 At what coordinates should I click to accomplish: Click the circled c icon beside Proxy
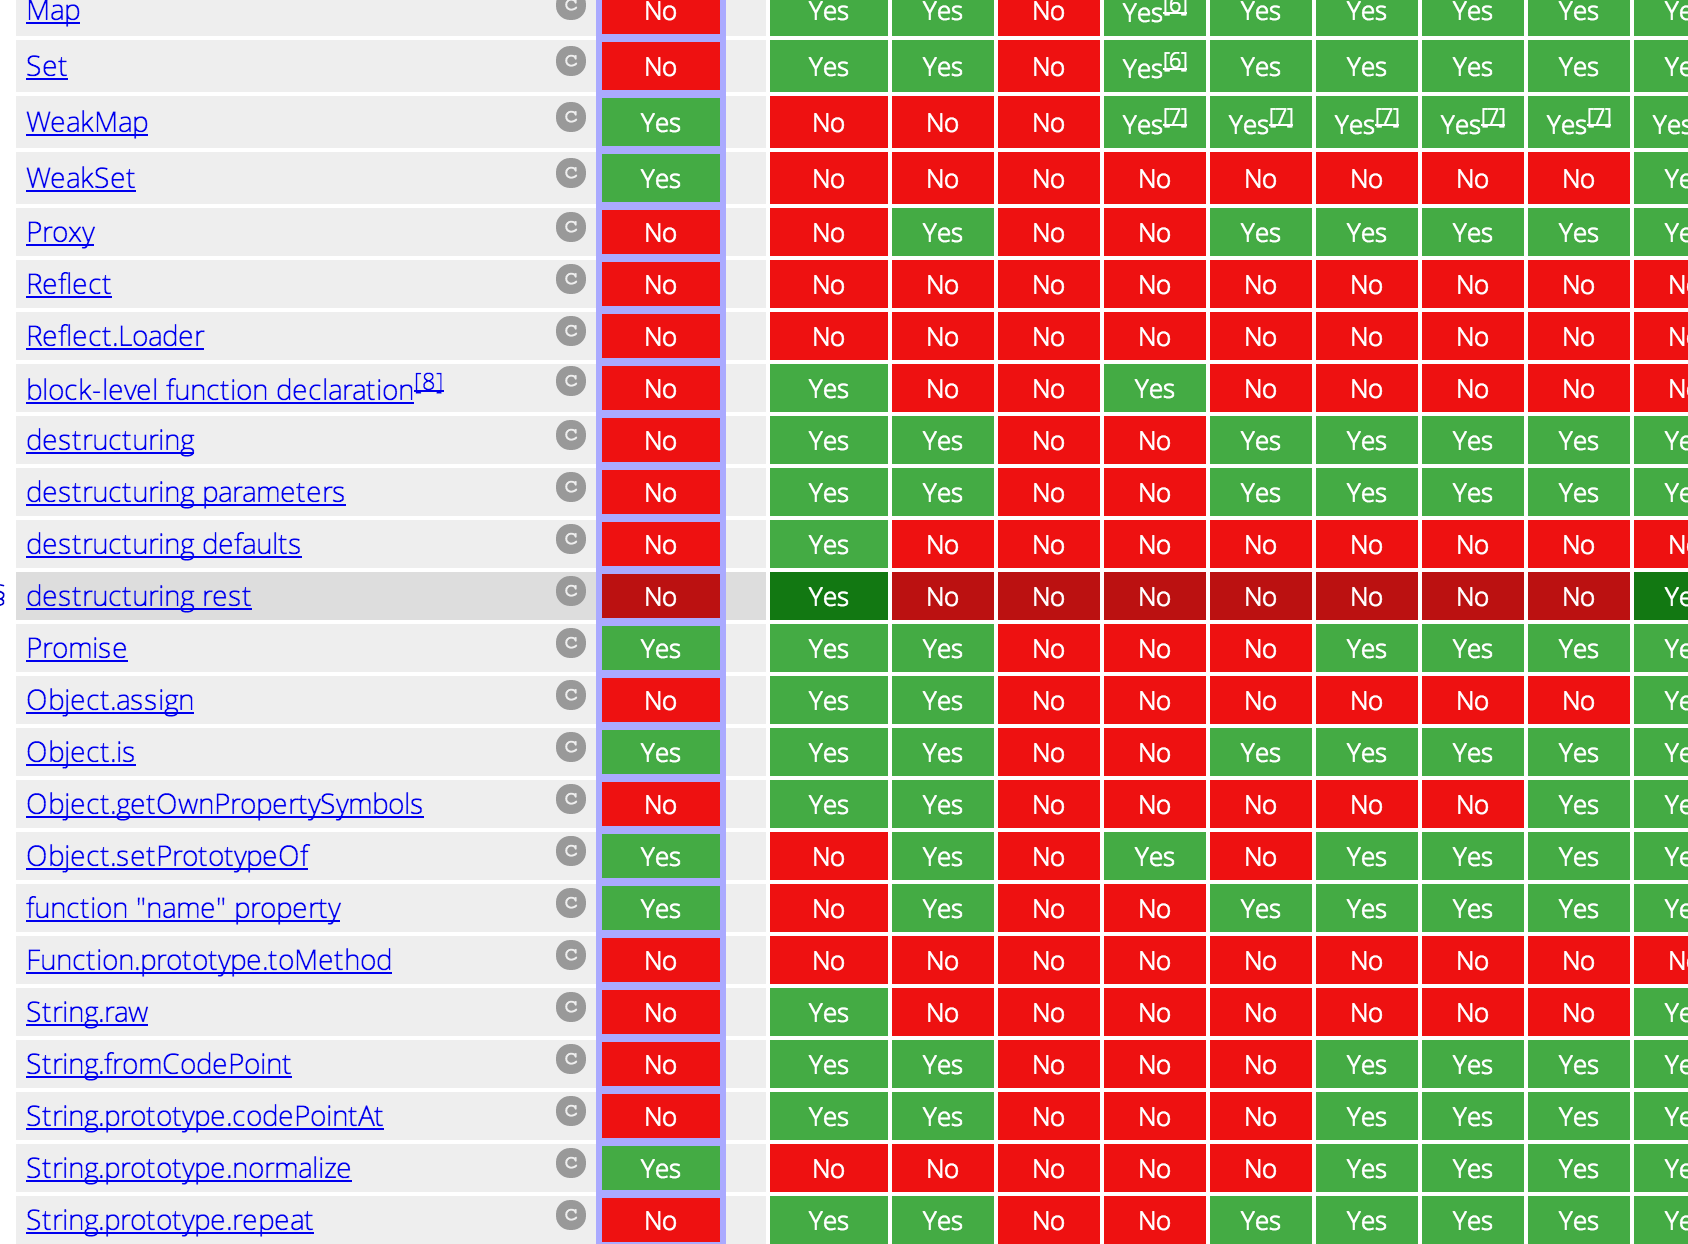(x=570, y=228)
